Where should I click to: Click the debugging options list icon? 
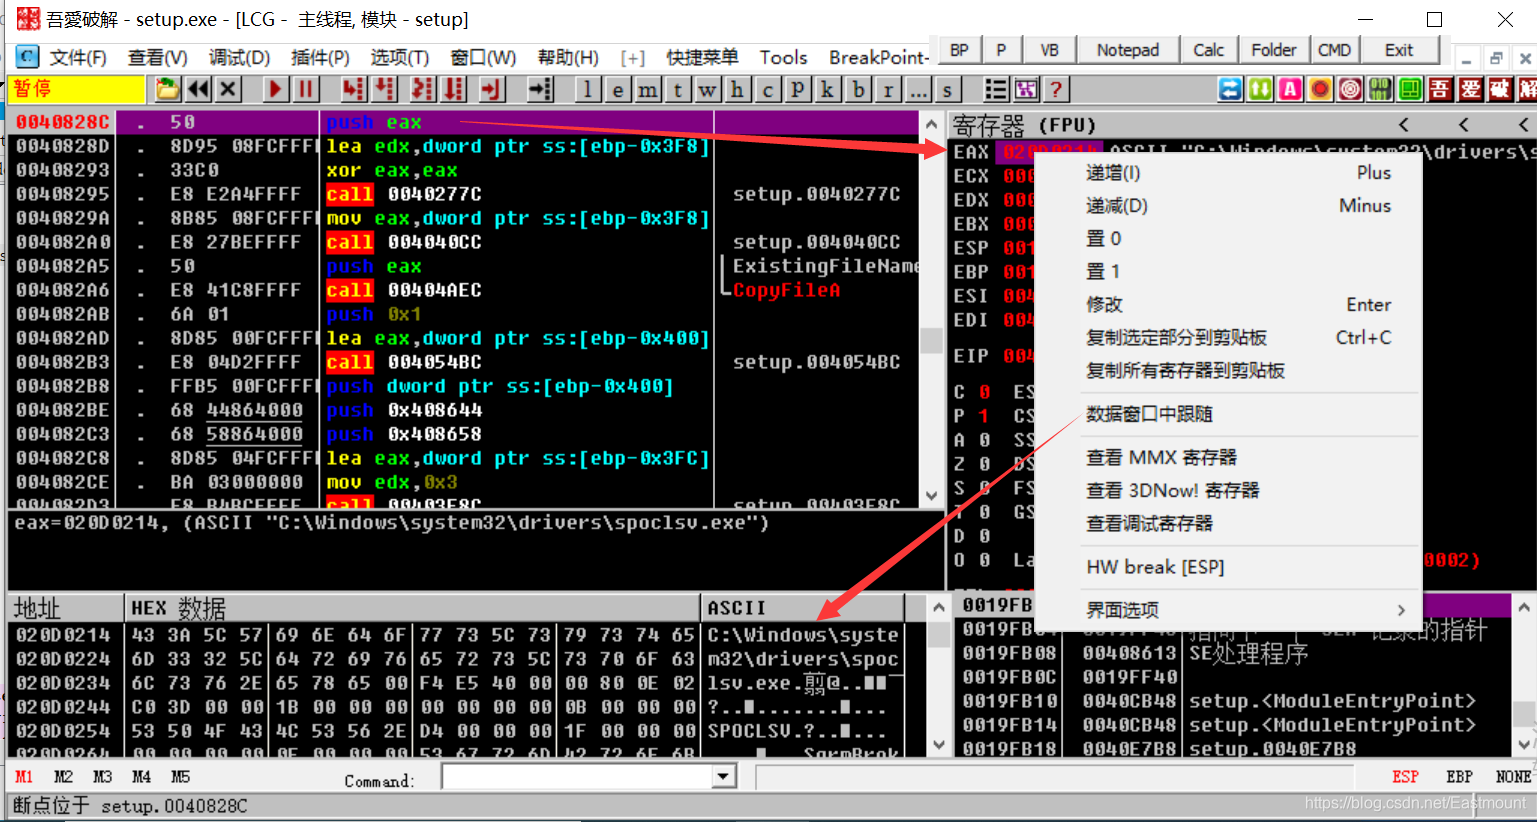point(995,89)
